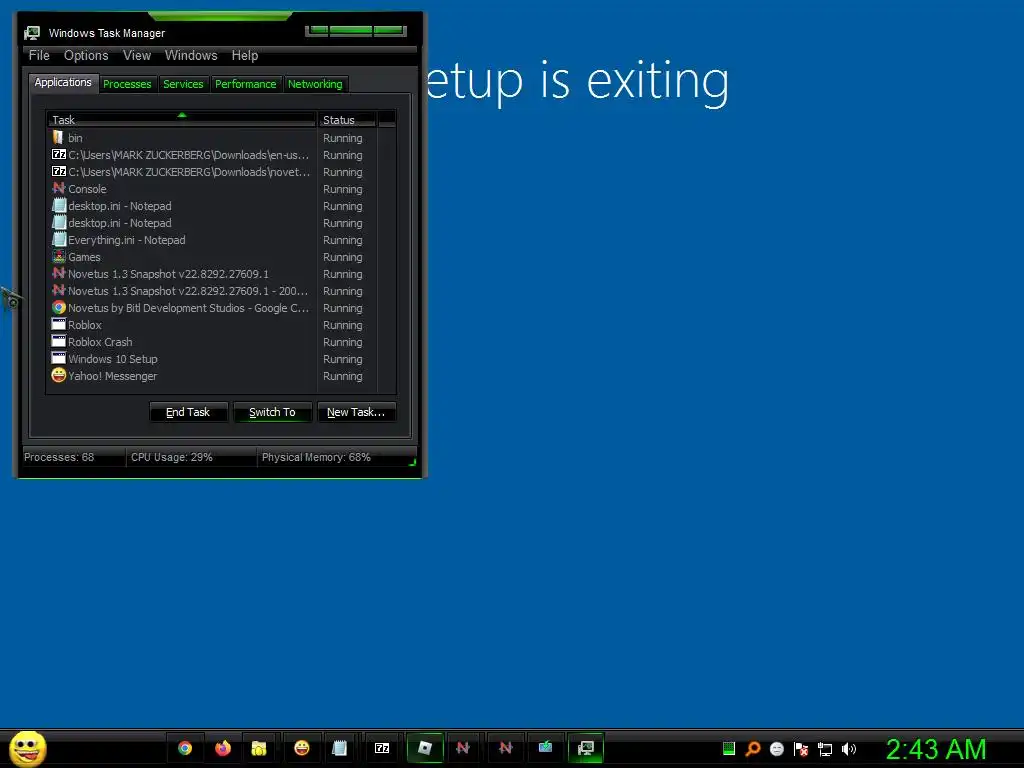Sort by the Status column header
The height and width of the screenshot is (768, 1024).
tap(347, 120)
